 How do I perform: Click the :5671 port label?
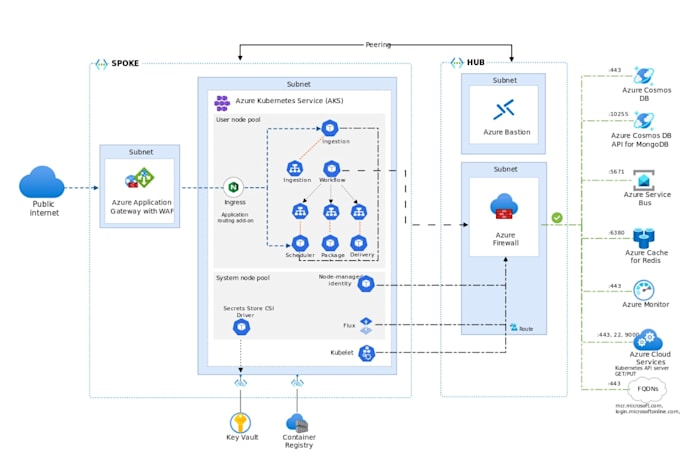[x=616, y=172]
